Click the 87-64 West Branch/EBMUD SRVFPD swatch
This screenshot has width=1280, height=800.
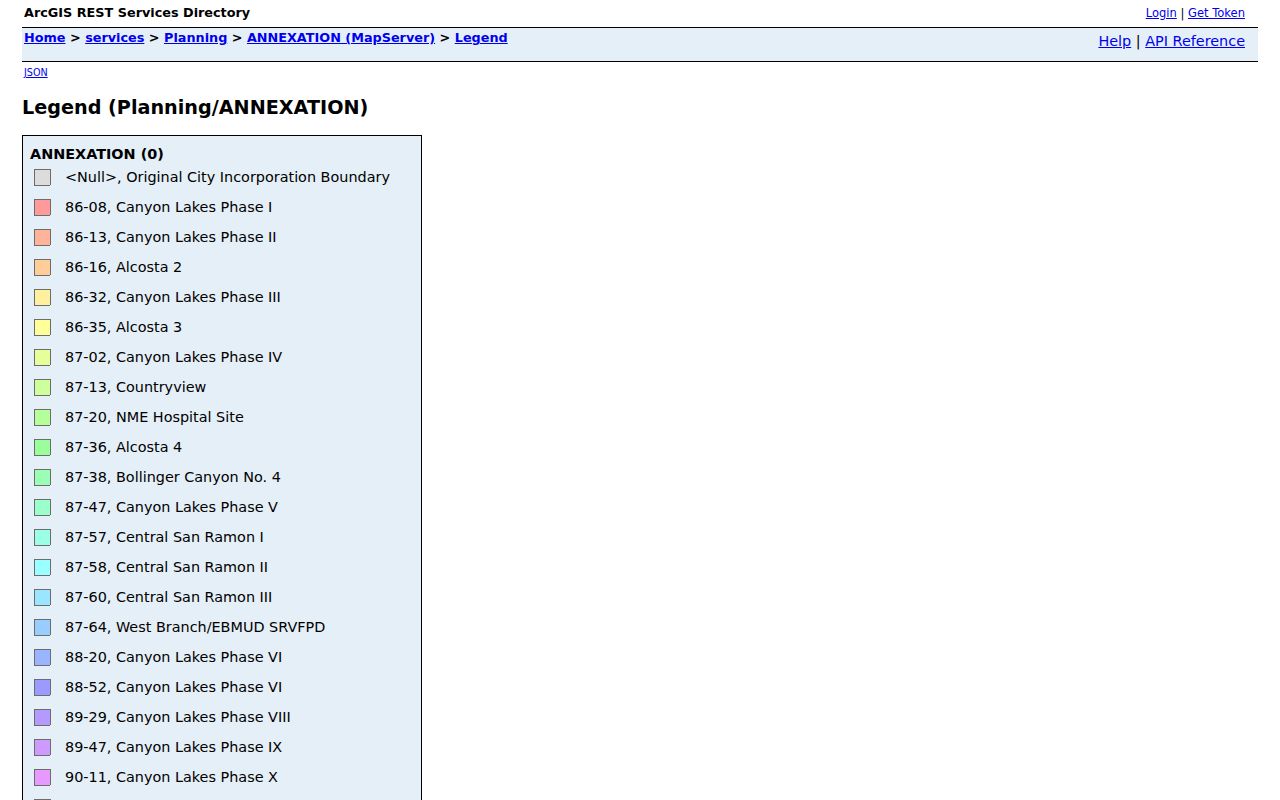[x=42, y=627]
